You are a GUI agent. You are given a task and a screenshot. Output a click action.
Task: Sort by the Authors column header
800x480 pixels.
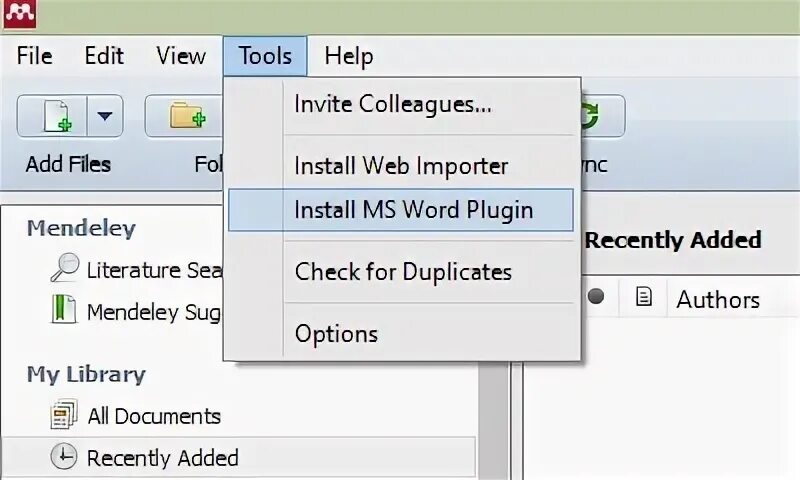[718, 299]
